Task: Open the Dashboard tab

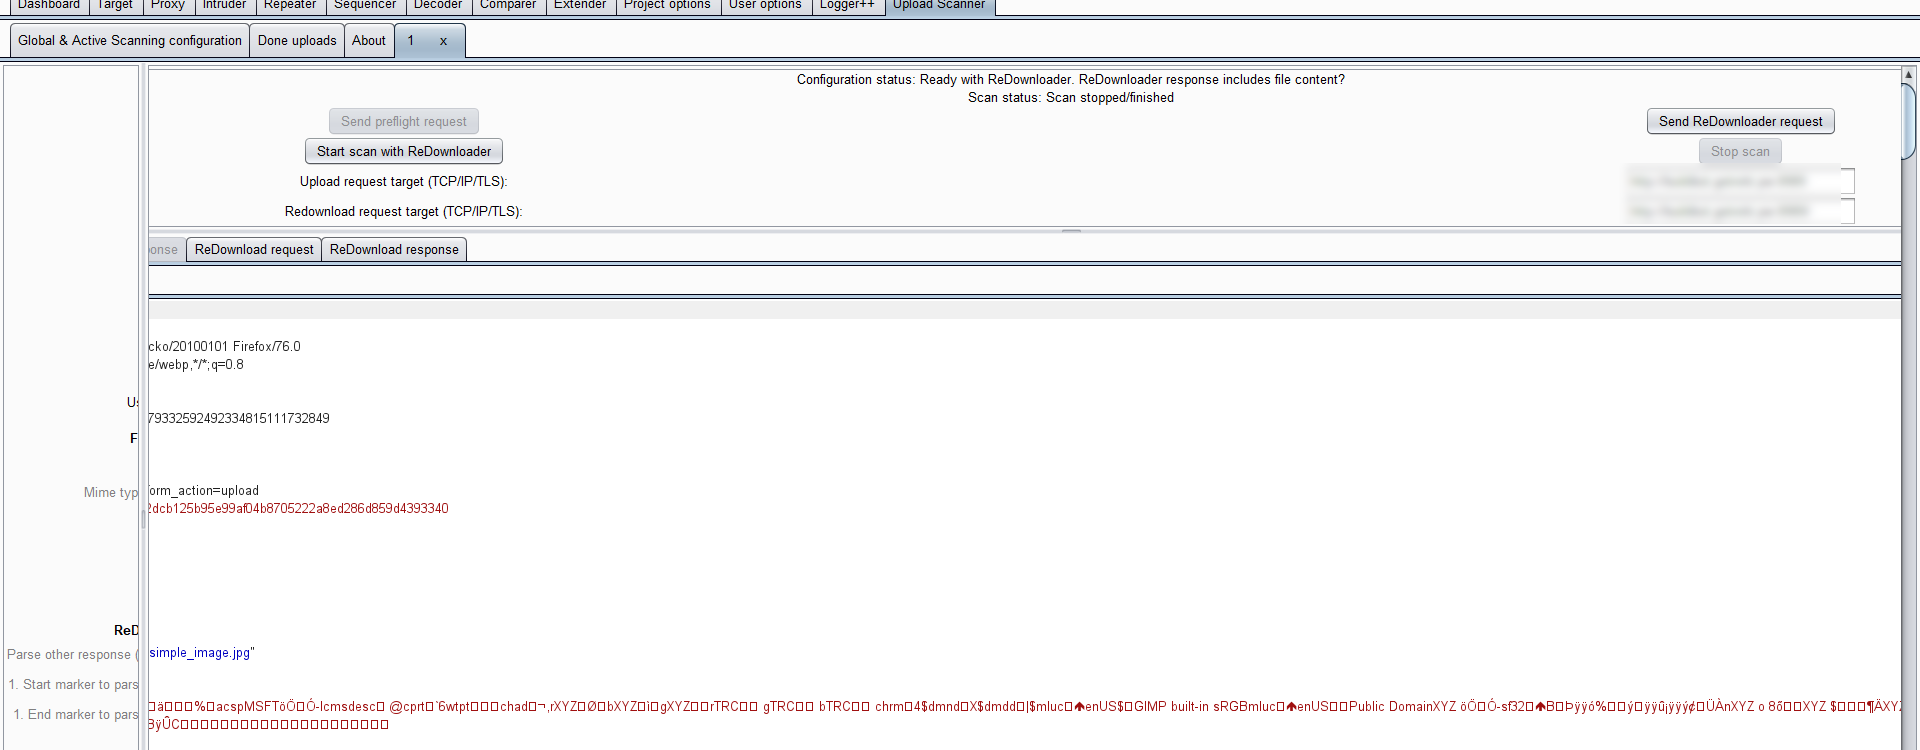Action: (x=49, y=6)
